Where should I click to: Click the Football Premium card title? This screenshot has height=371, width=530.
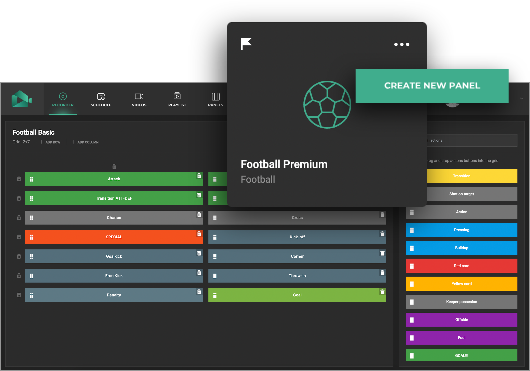(284, 164)
